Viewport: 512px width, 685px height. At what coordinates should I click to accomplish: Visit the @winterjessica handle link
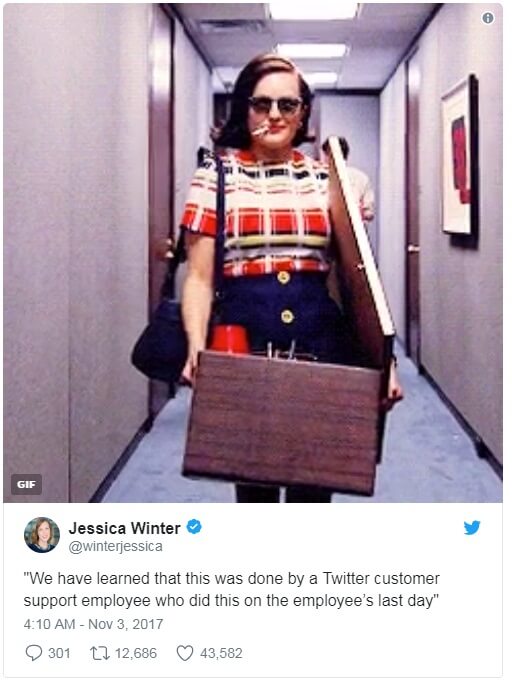coord(116,547)
